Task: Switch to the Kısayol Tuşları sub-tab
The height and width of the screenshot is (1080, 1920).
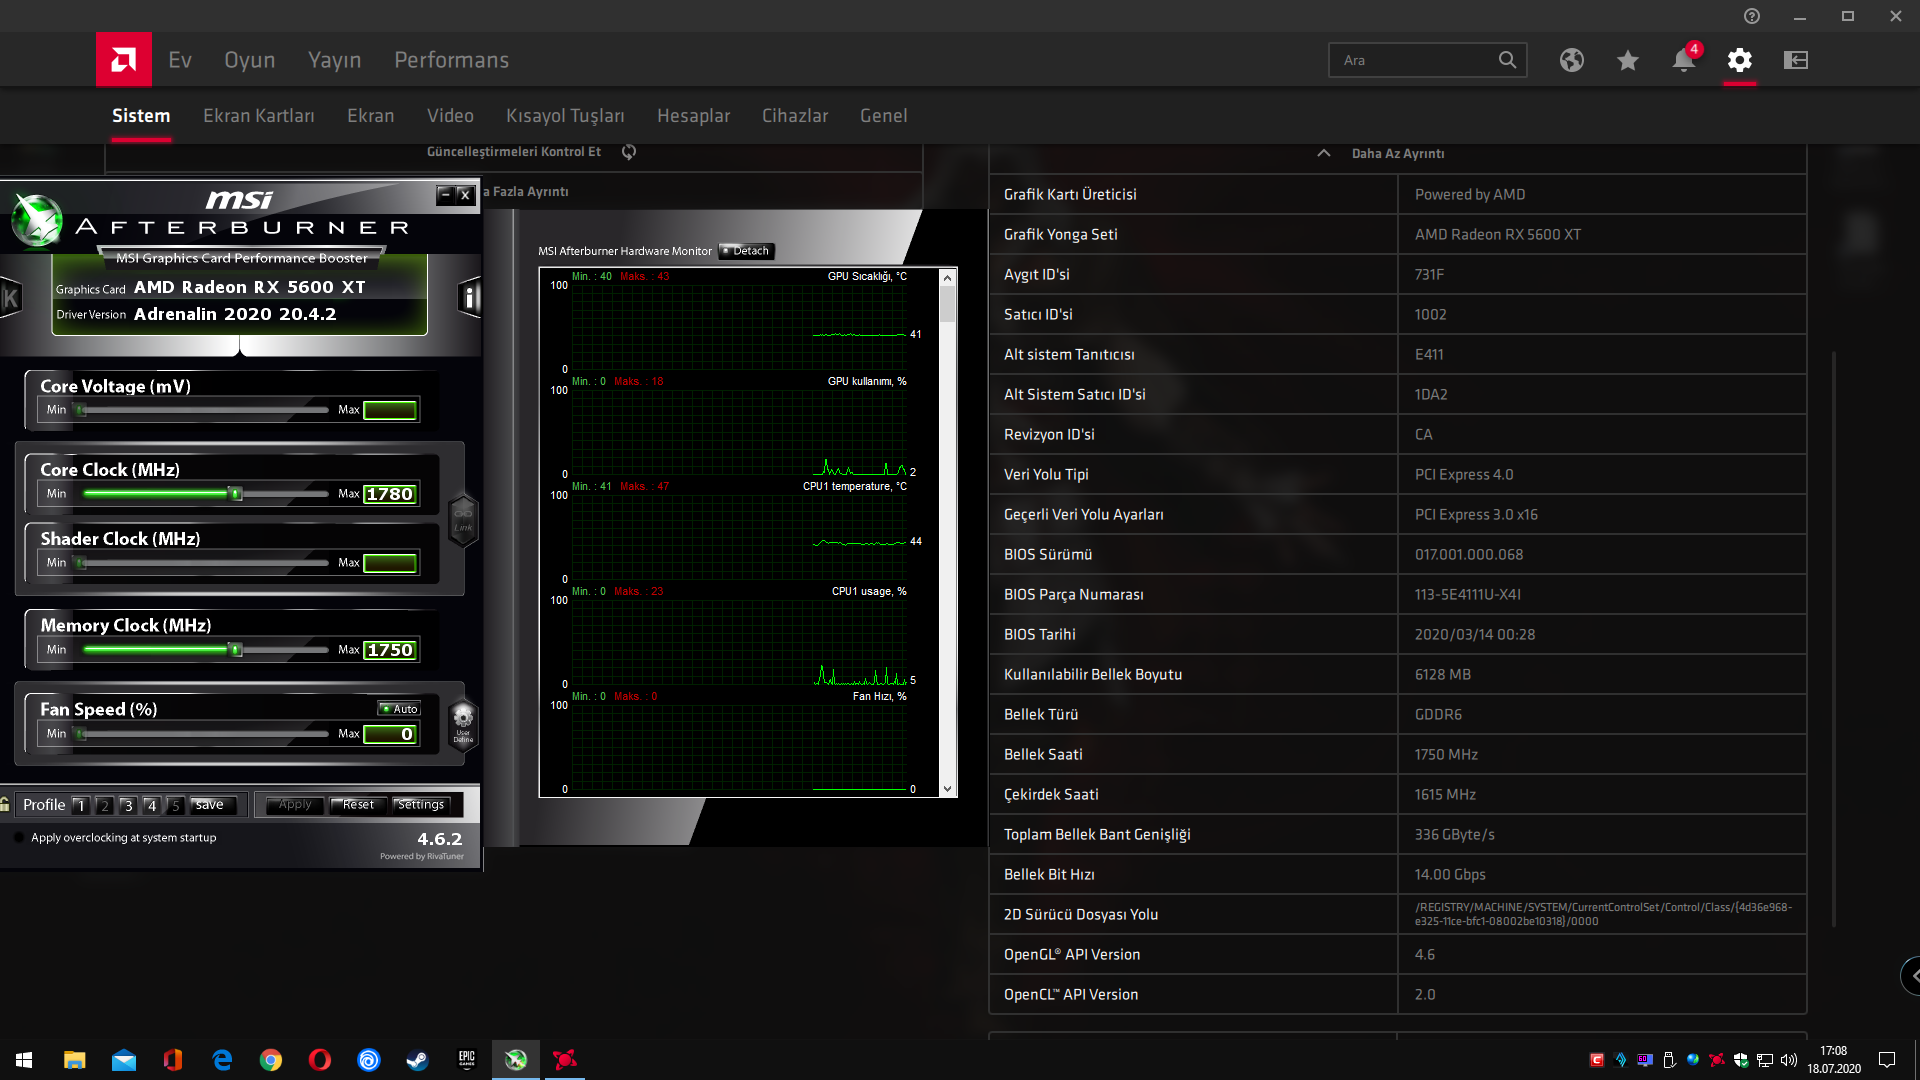Action: [566, 116]
